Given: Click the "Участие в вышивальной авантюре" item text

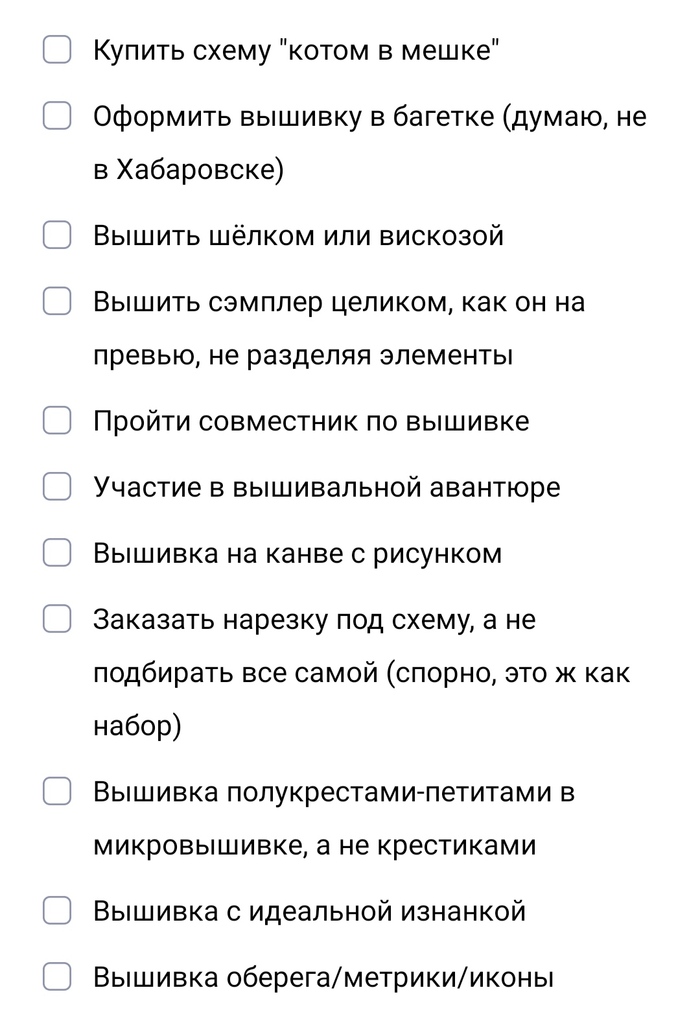Looking at the screenshot, I should [x=326, y=487].
